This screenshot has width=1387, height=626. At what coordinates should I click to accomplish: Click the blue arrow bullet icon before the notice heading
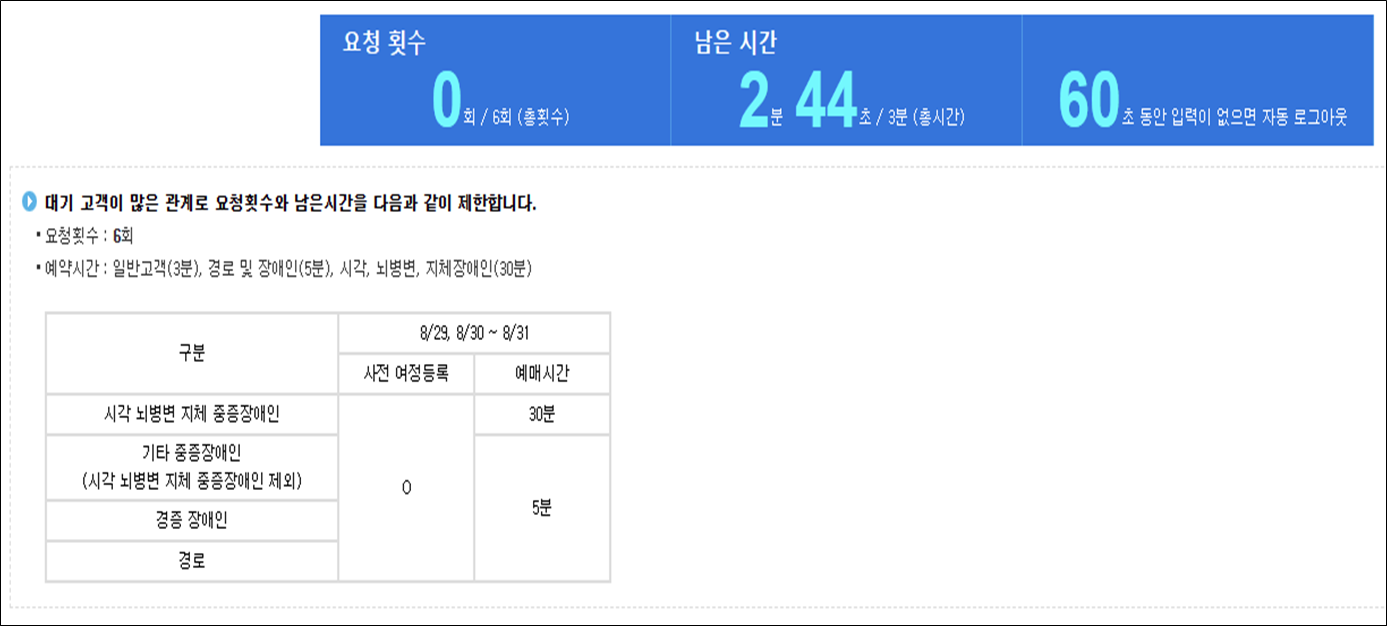tap(29, 203)
